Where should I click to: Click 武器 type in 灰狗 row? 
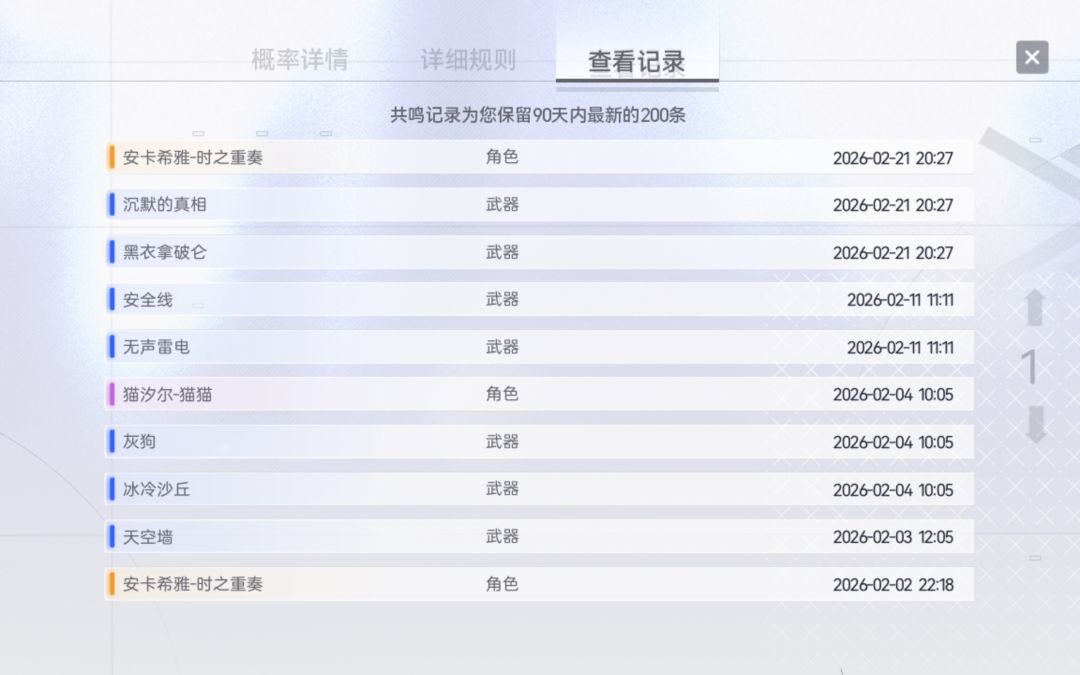[501, 442]
